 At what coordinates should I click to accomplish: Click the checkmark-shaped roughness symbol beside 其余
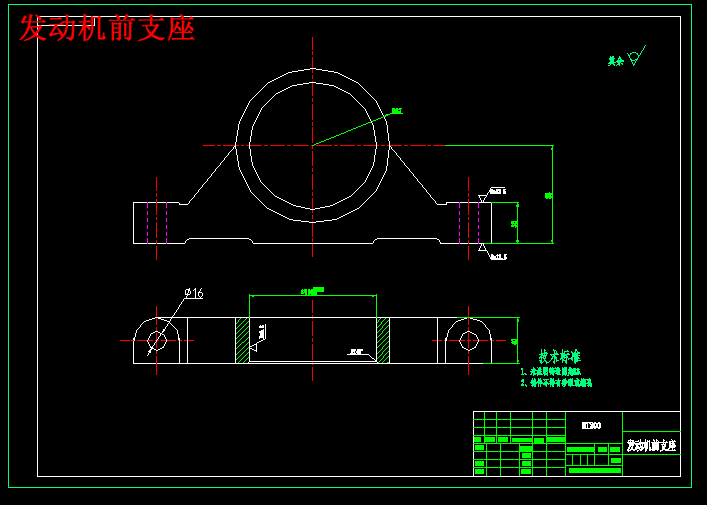pyautogui.click(x=636, y=56)
